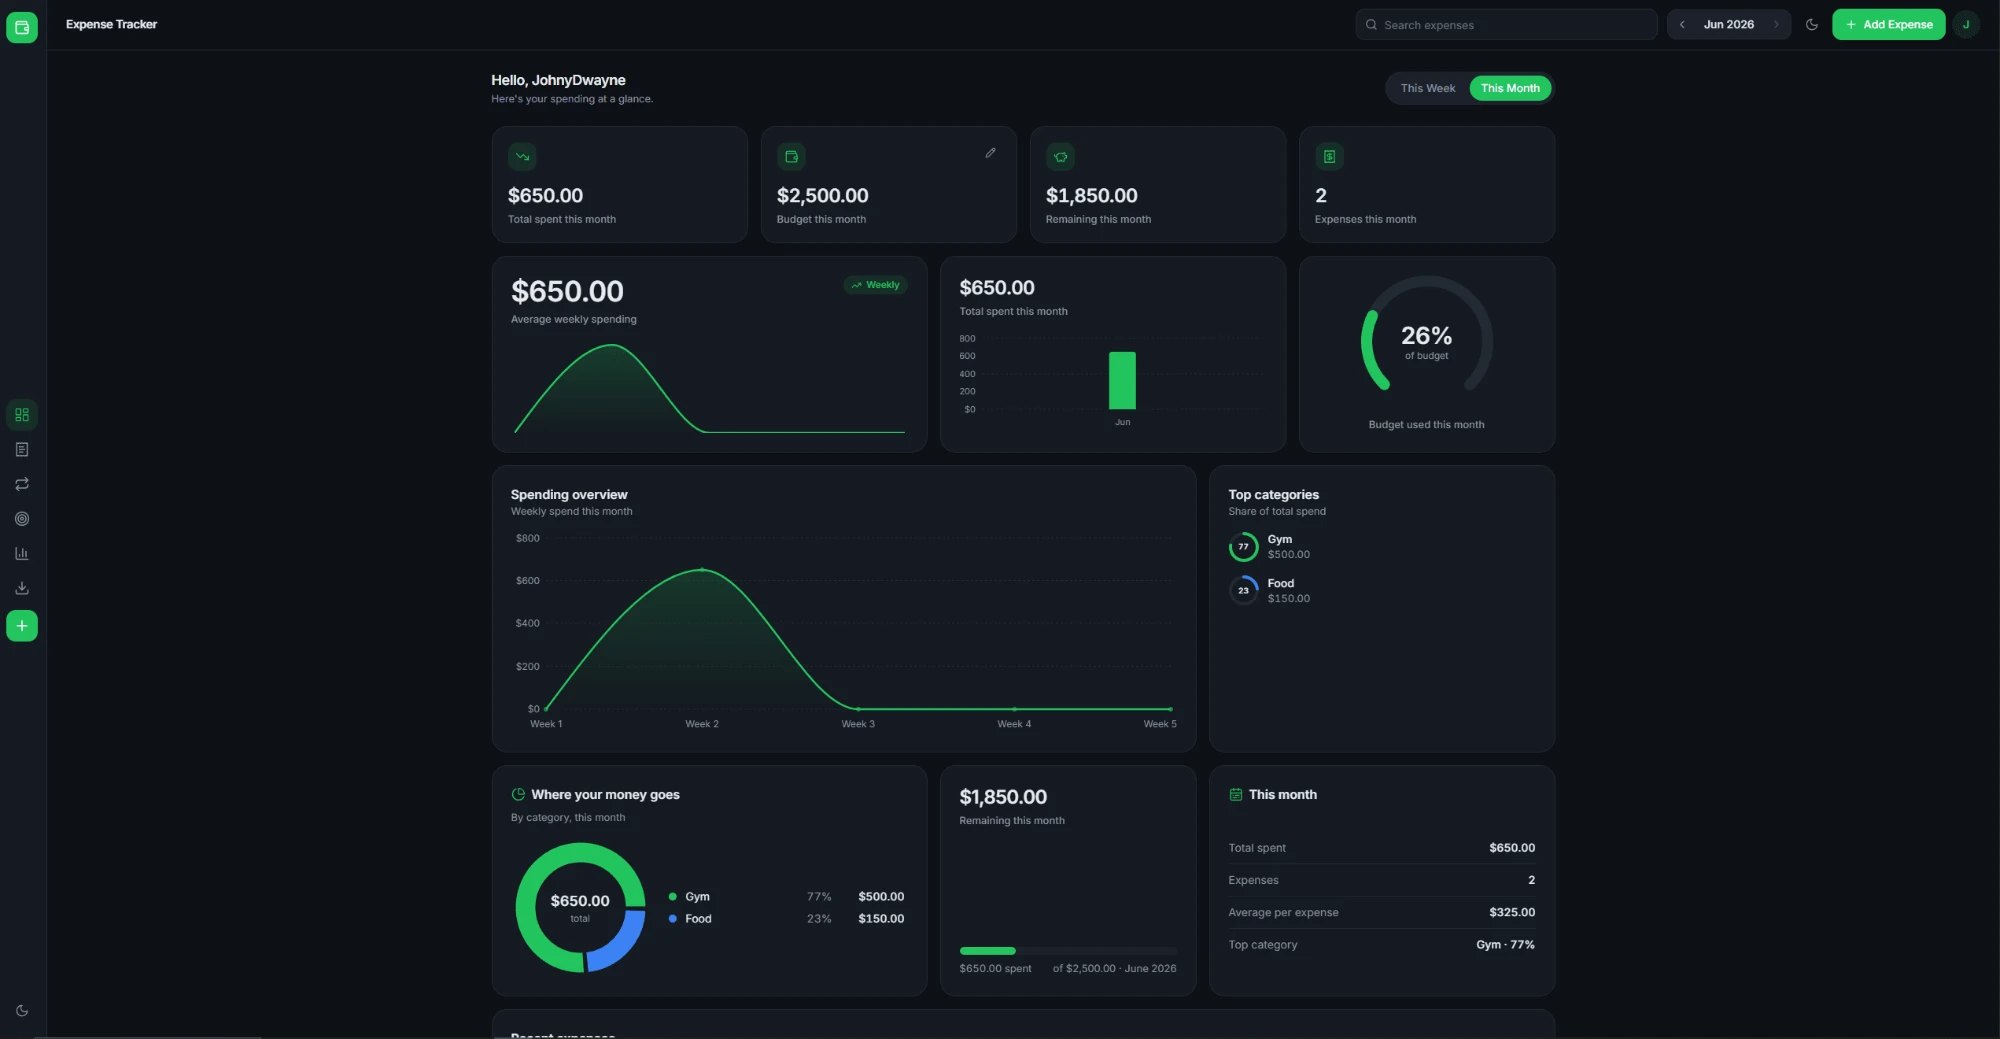
Task: Click the Jun bar in monthly chart
Action: (1122, 381)
